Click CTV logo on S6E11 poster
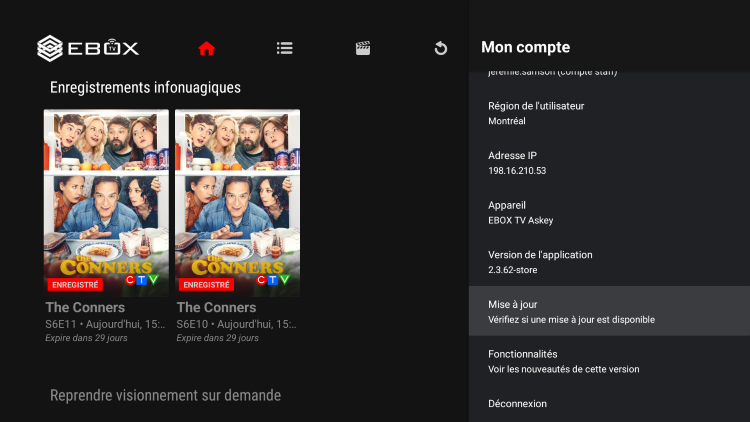This screenshot has width=750, height=422. click(x=142, y=279)
